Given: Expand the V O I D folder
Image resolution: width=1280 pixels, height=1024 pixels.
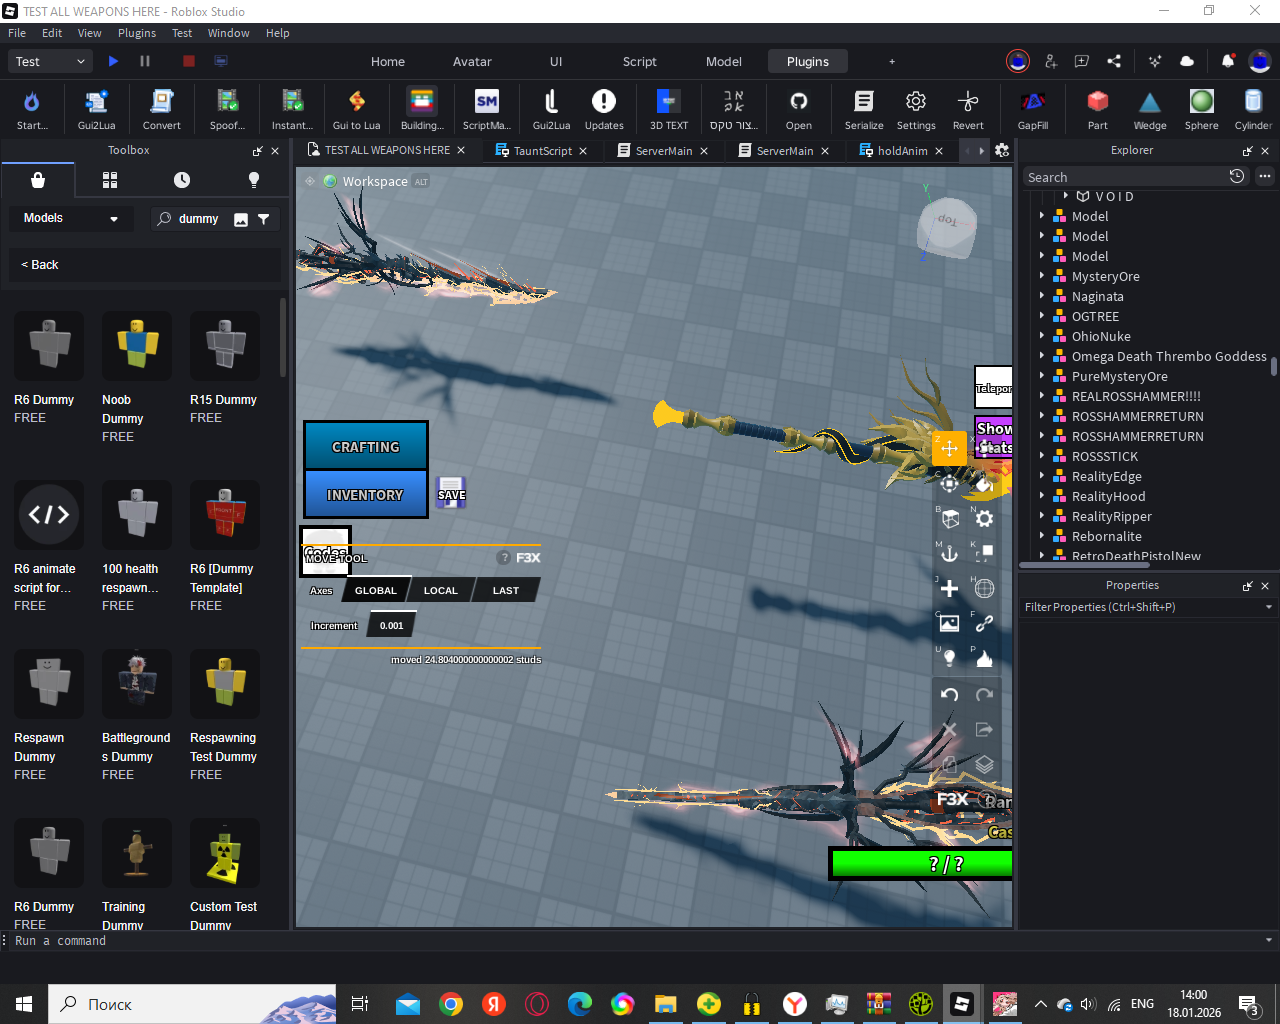Looking at the screenshot, I should (x=1067, y=195).
